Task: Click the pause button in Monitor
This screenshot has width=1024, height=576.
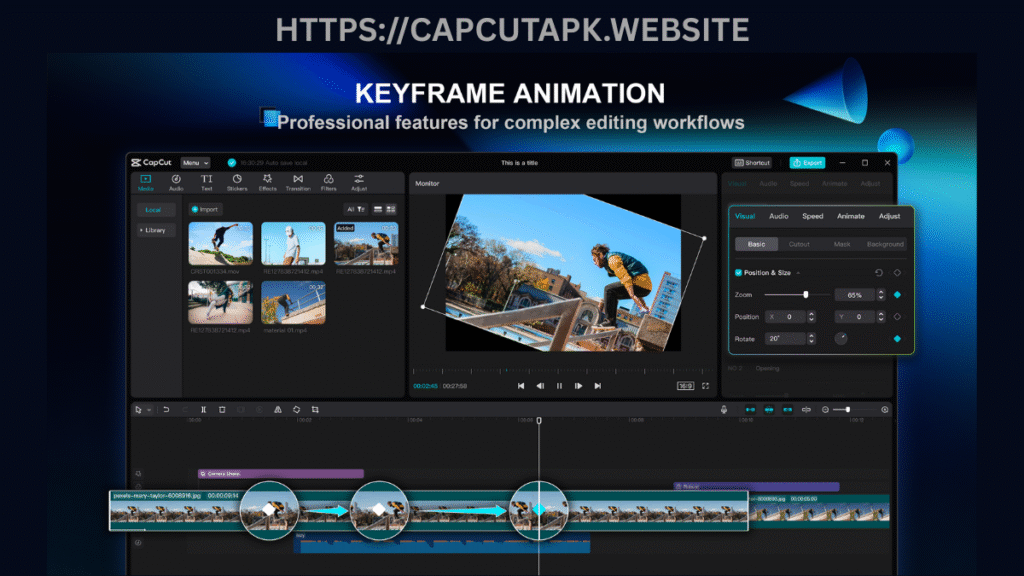Action: 559,386
